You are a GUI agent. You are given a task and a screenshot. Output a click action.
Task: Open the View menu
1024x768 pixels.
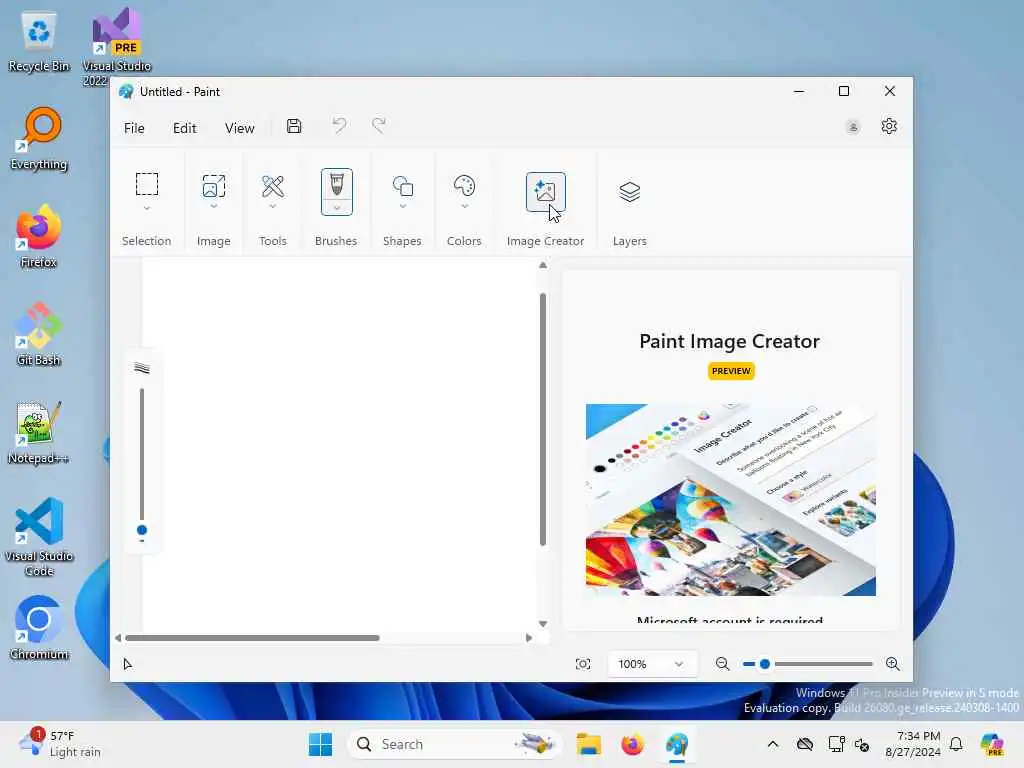pyautogui.click(x=240, y=128)
